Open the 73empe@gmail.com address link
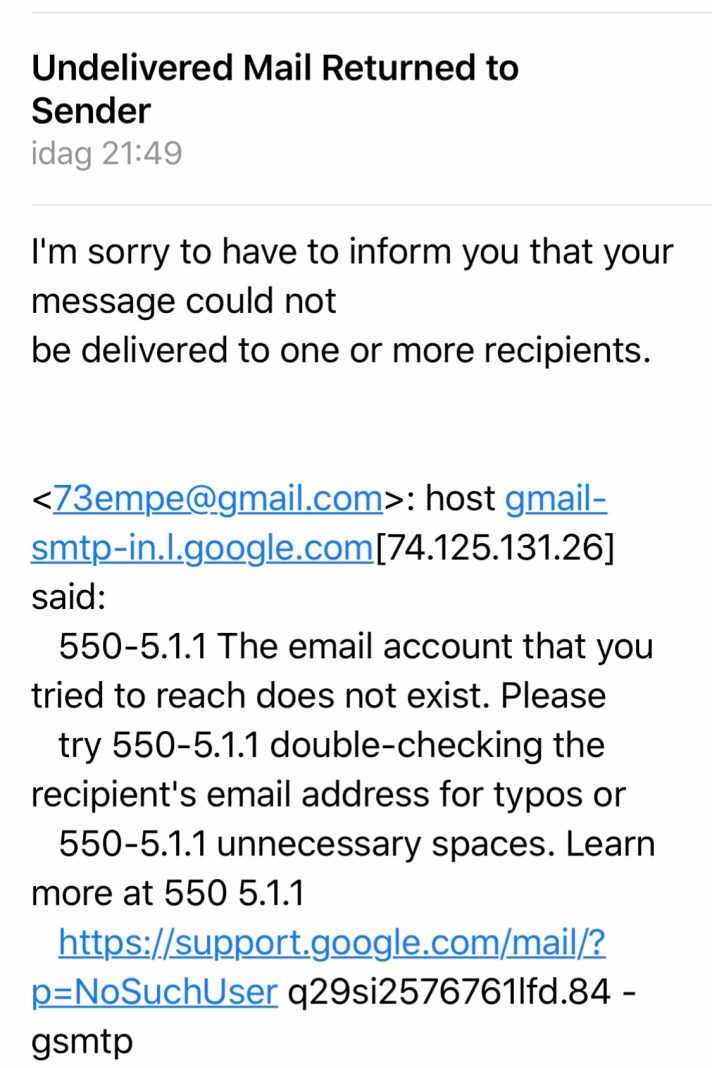Screen dimensions: 712x1068 pos(218,498)
